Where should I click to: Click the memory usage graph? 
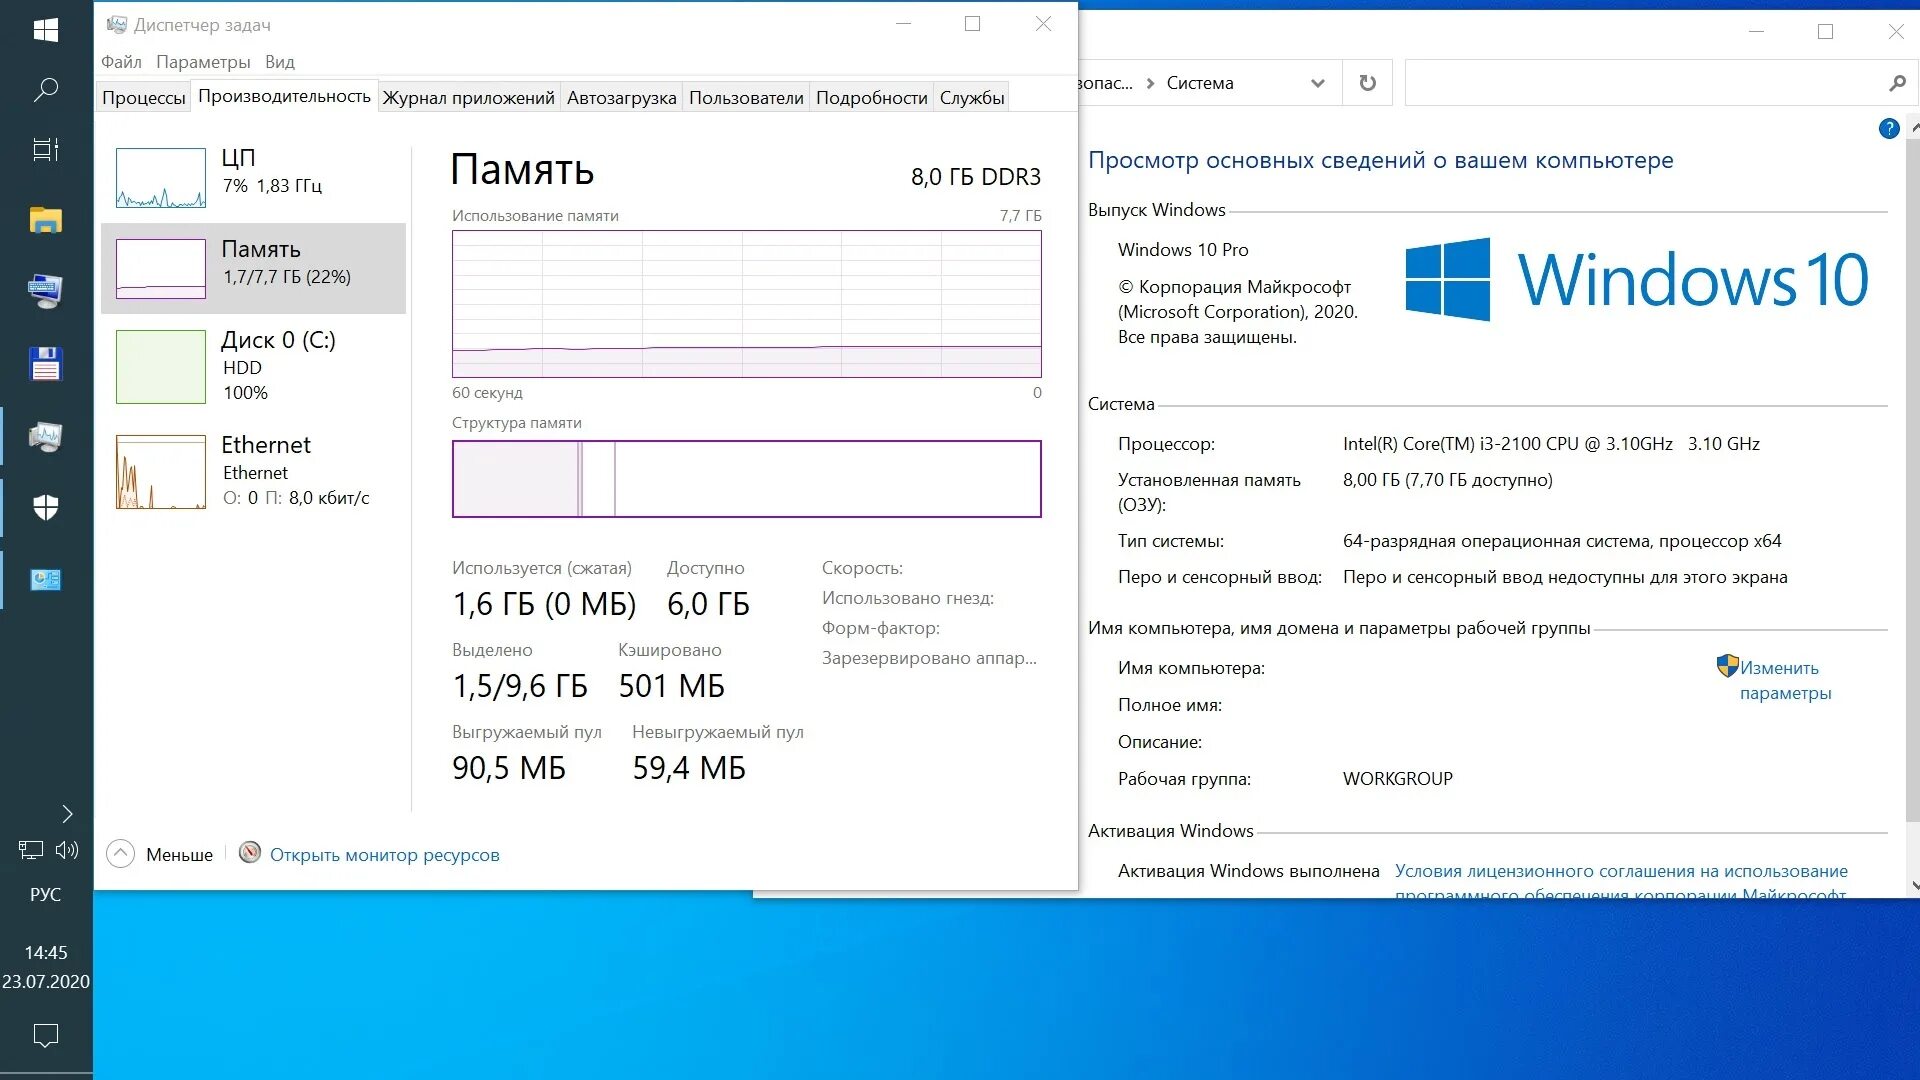[x=746, y=304]
